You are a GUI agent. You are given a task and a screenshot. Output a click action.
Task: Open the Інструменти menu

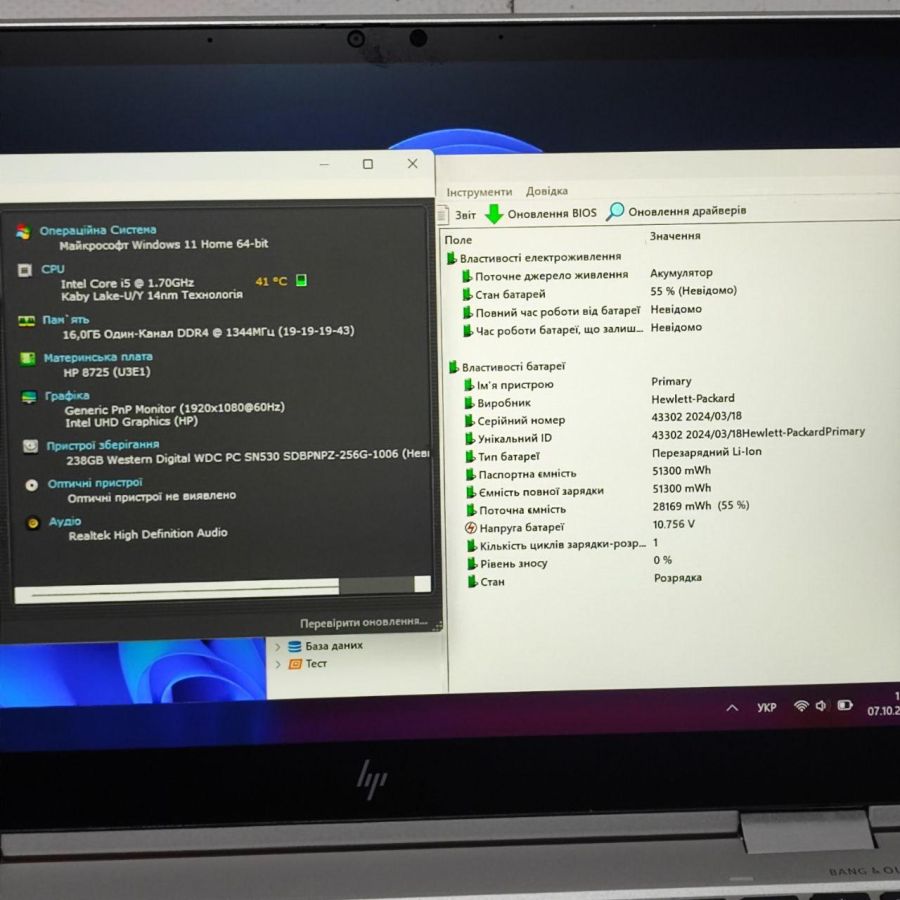(x=479, y=192)
